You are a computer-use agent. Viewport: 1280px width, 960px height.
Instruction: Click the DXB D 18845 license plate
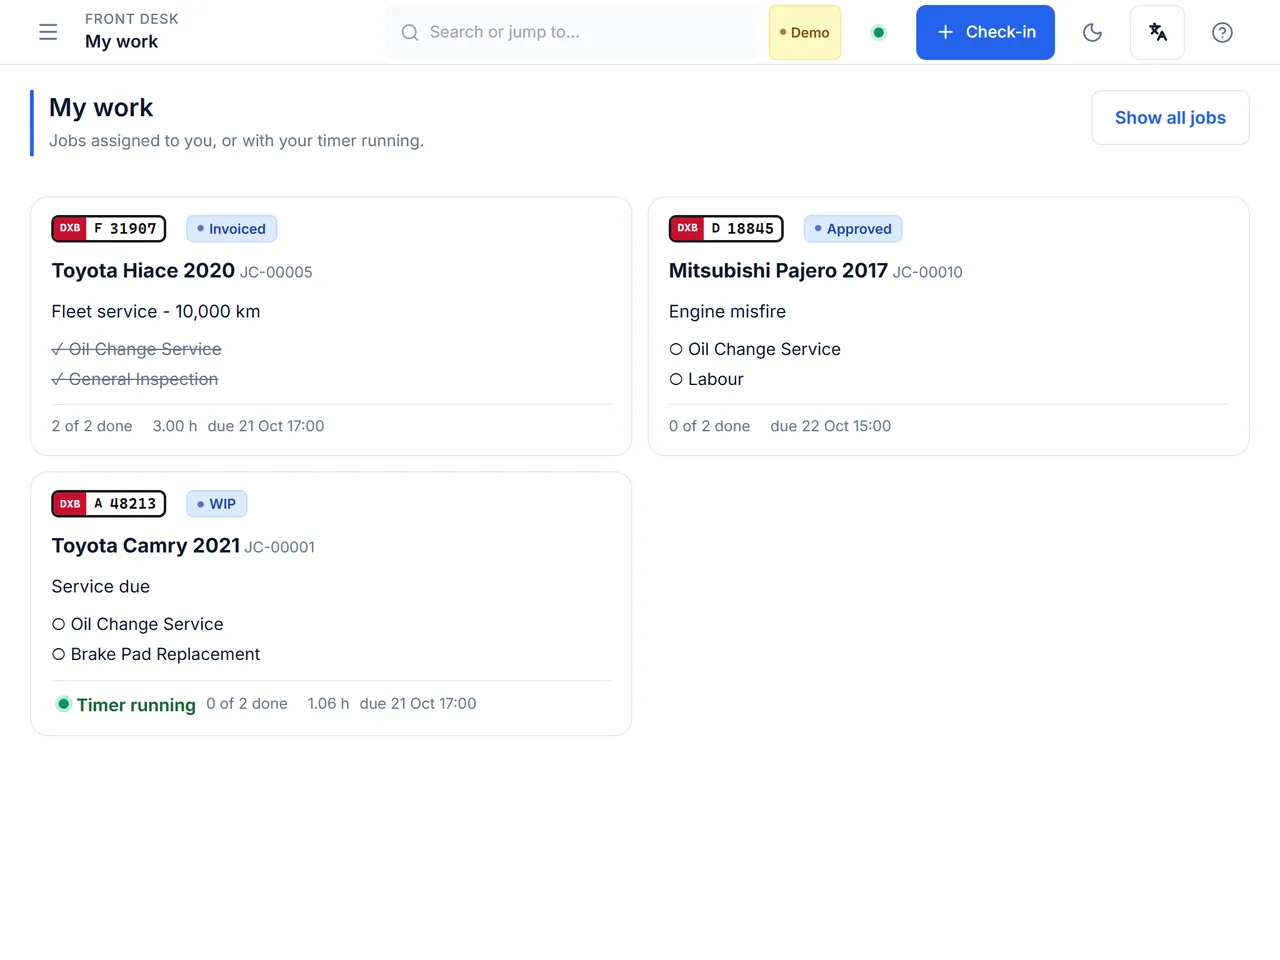tap(726, 229)
